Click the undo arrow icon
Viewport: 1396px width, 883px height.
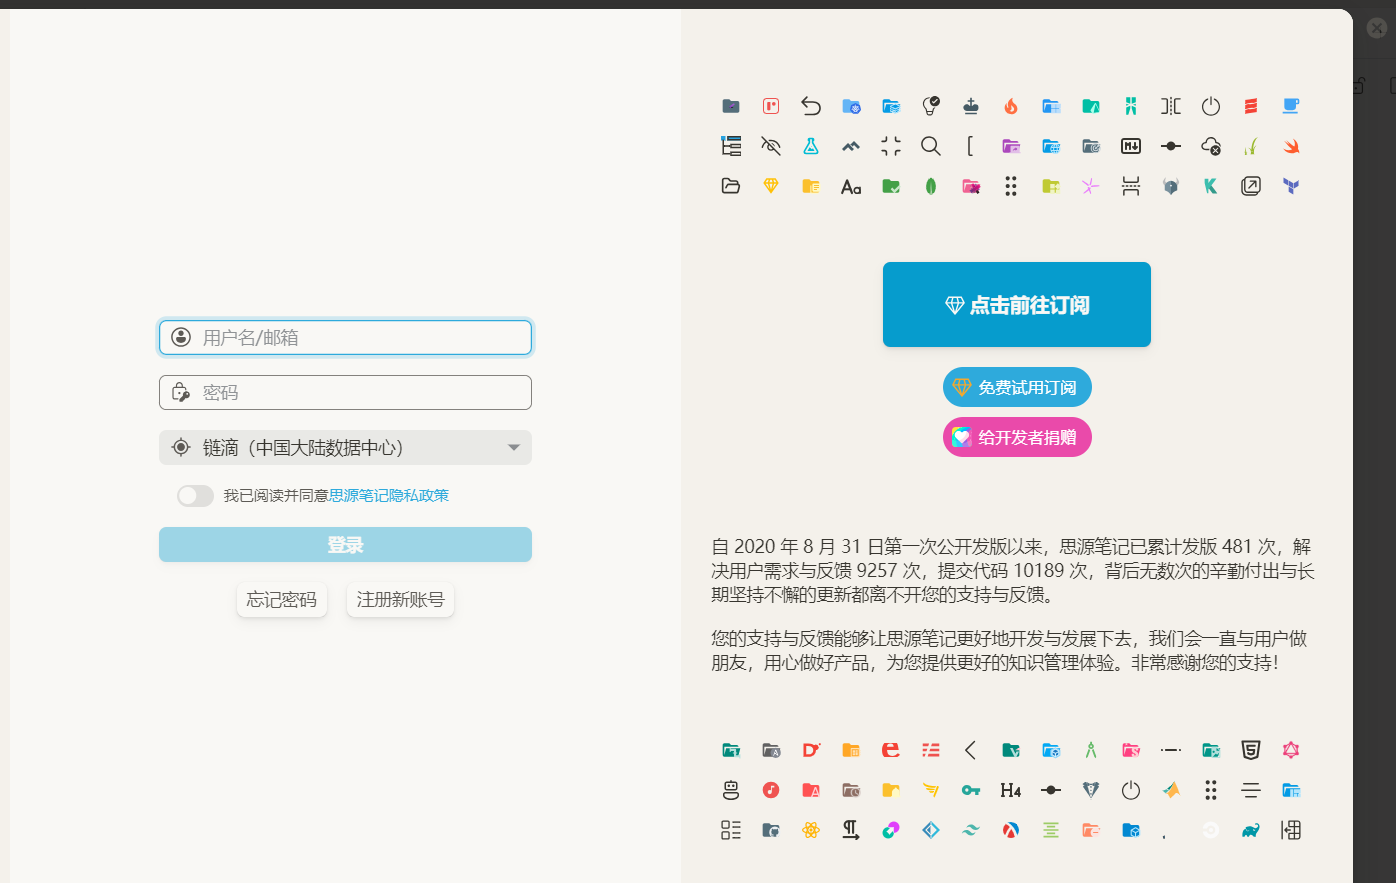point(810,106)
